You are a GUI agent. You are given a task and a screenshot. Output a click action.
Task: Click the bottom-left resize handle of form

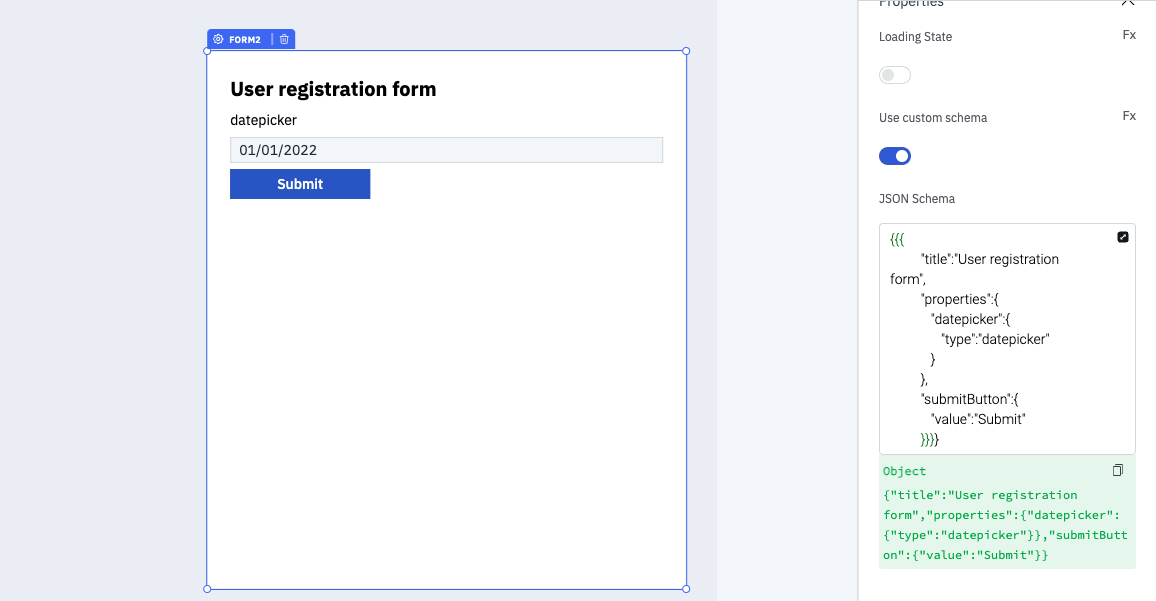click(x=207, y=589)
